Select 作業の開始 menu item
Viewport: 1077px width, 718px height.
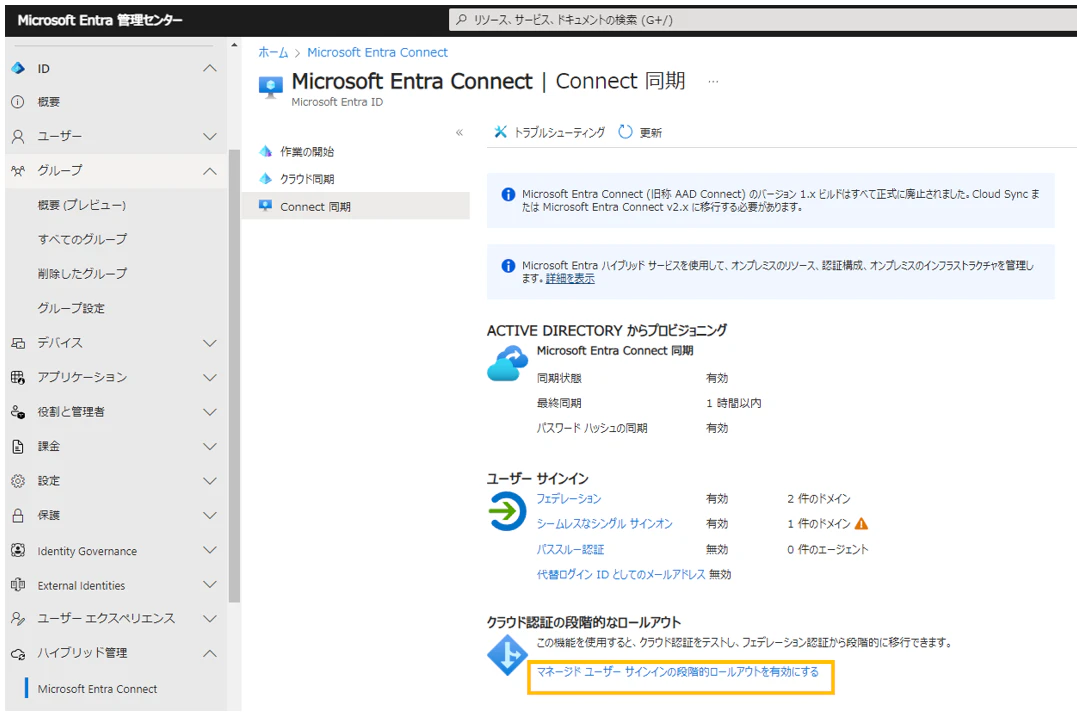click(307, 151)
